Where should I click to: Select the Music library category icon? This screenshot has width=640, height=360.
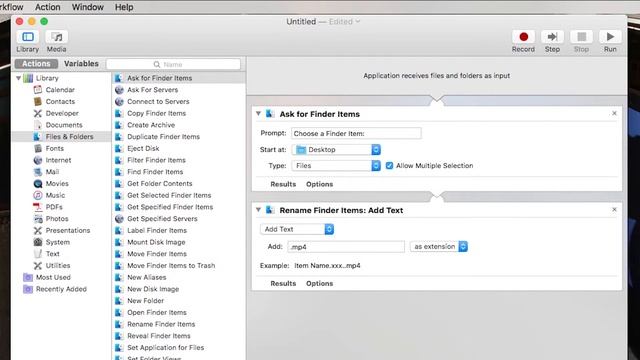(x=38, y=195)
